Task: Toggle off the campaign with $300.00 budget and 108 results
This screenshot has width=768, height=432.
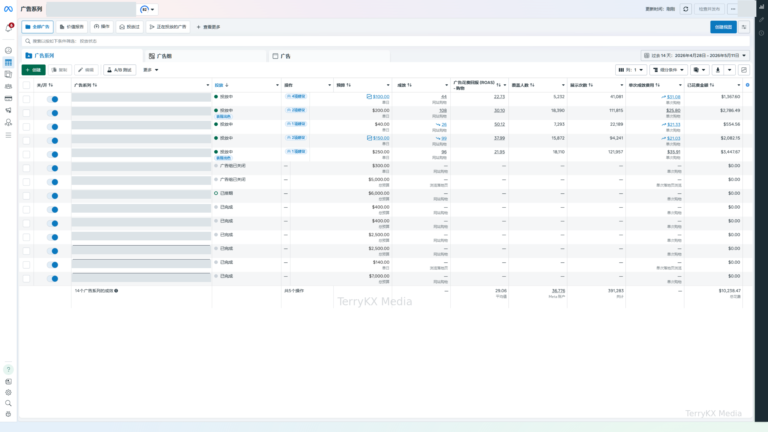Action: [52, 113]
